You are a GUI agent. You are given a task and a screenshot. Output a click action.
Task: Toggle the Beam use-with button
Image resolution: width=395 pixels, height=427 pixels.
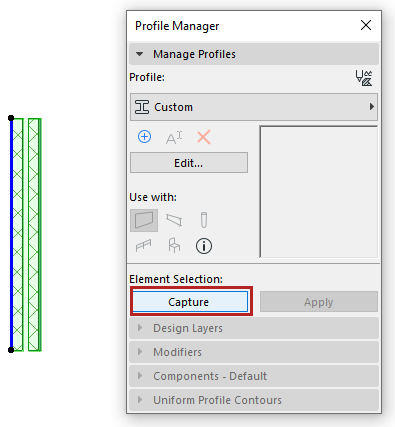click(x=174, y=220)
